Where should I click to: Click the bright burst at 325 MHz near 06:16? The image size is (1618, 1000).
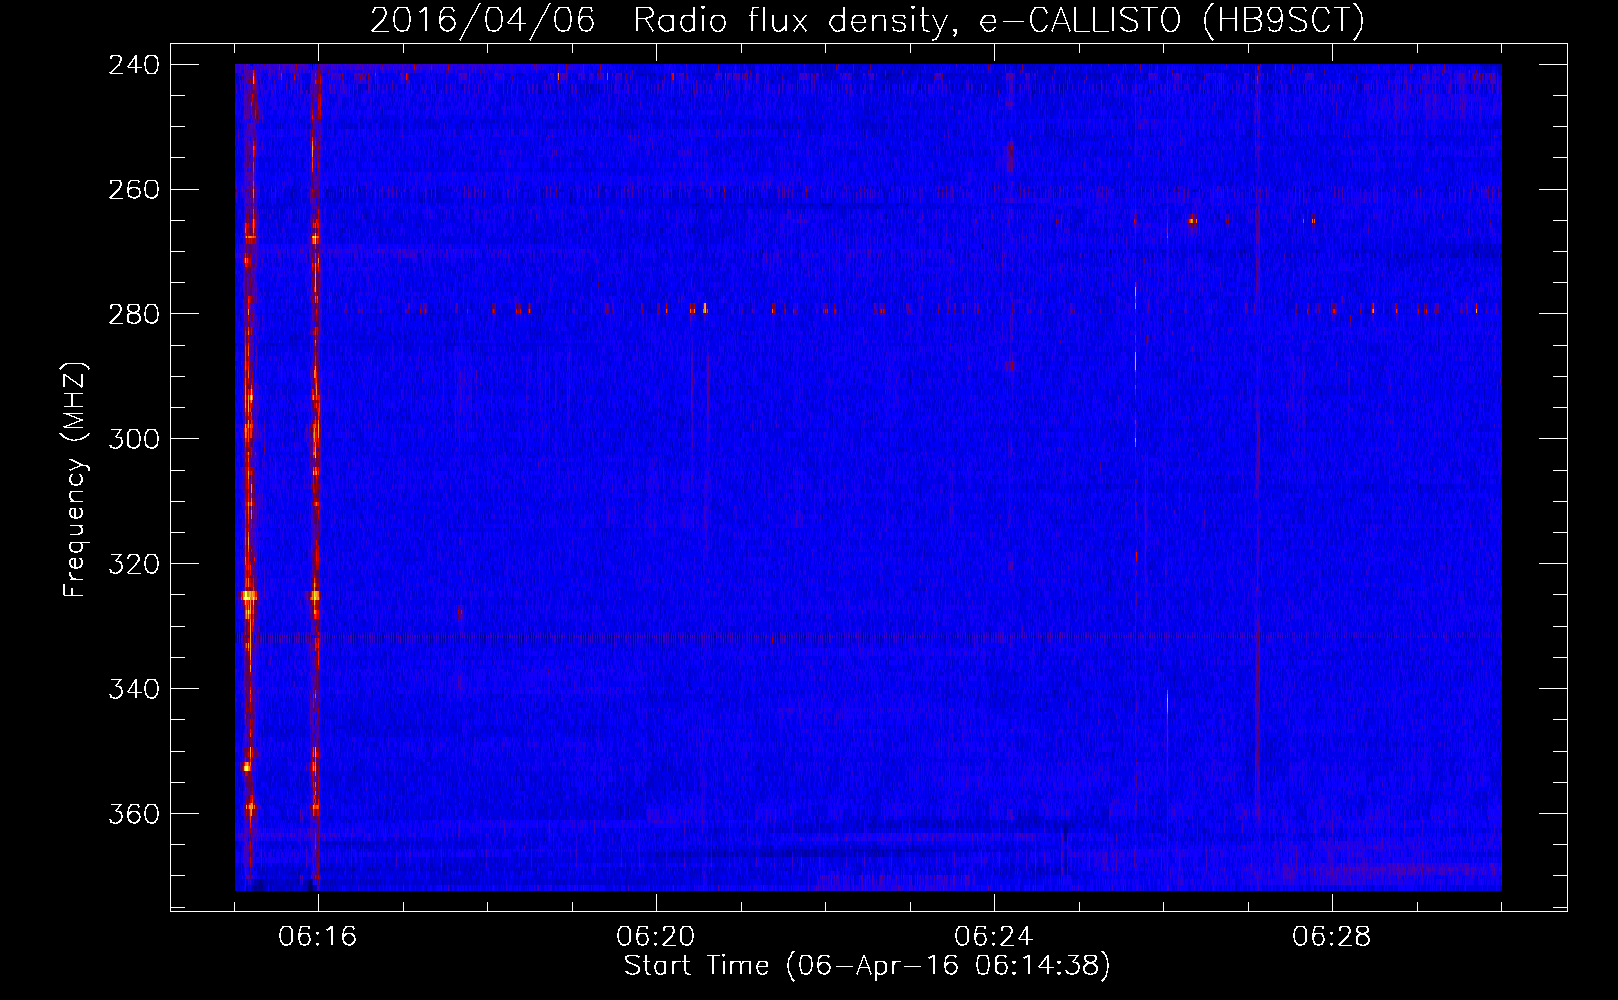[x=315, y=595]
